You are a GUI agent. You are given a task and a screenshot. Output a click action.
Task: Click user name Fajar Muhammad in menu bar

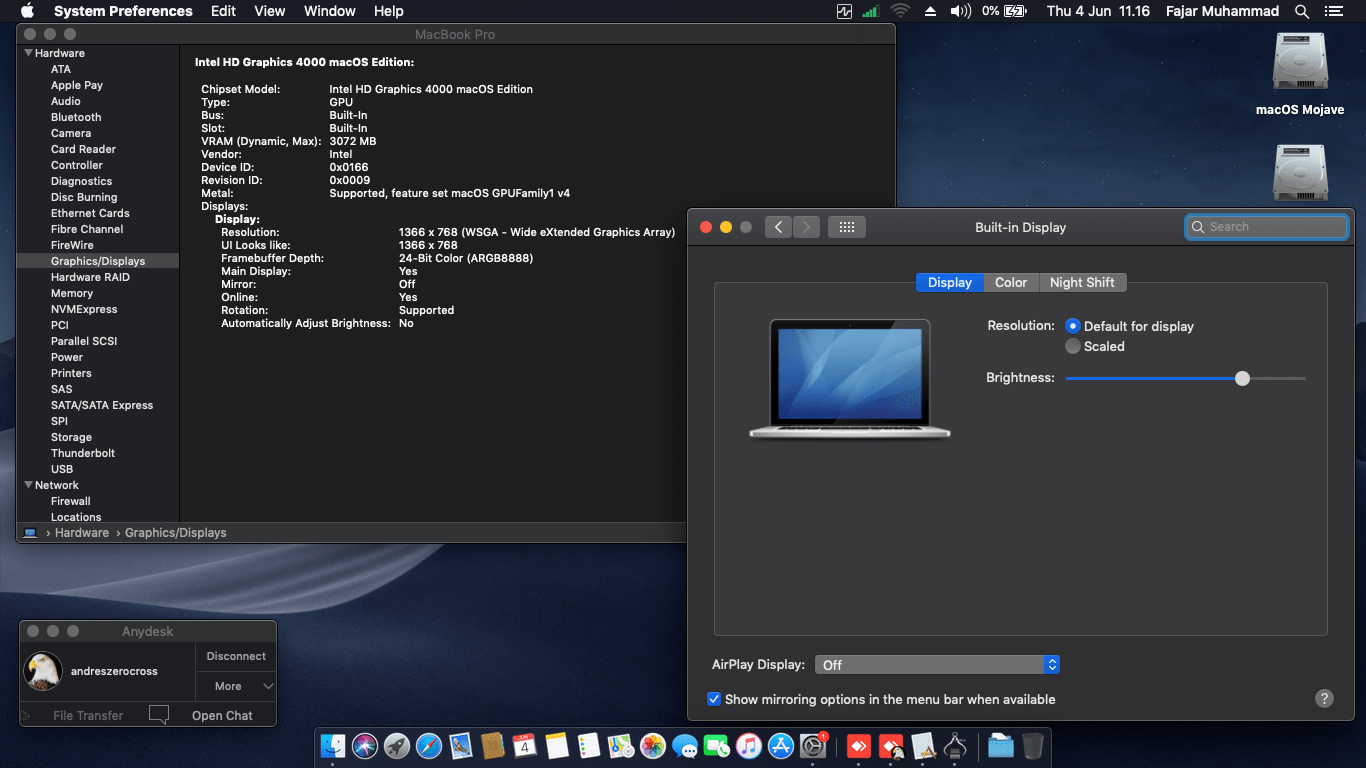[1222, 11]
